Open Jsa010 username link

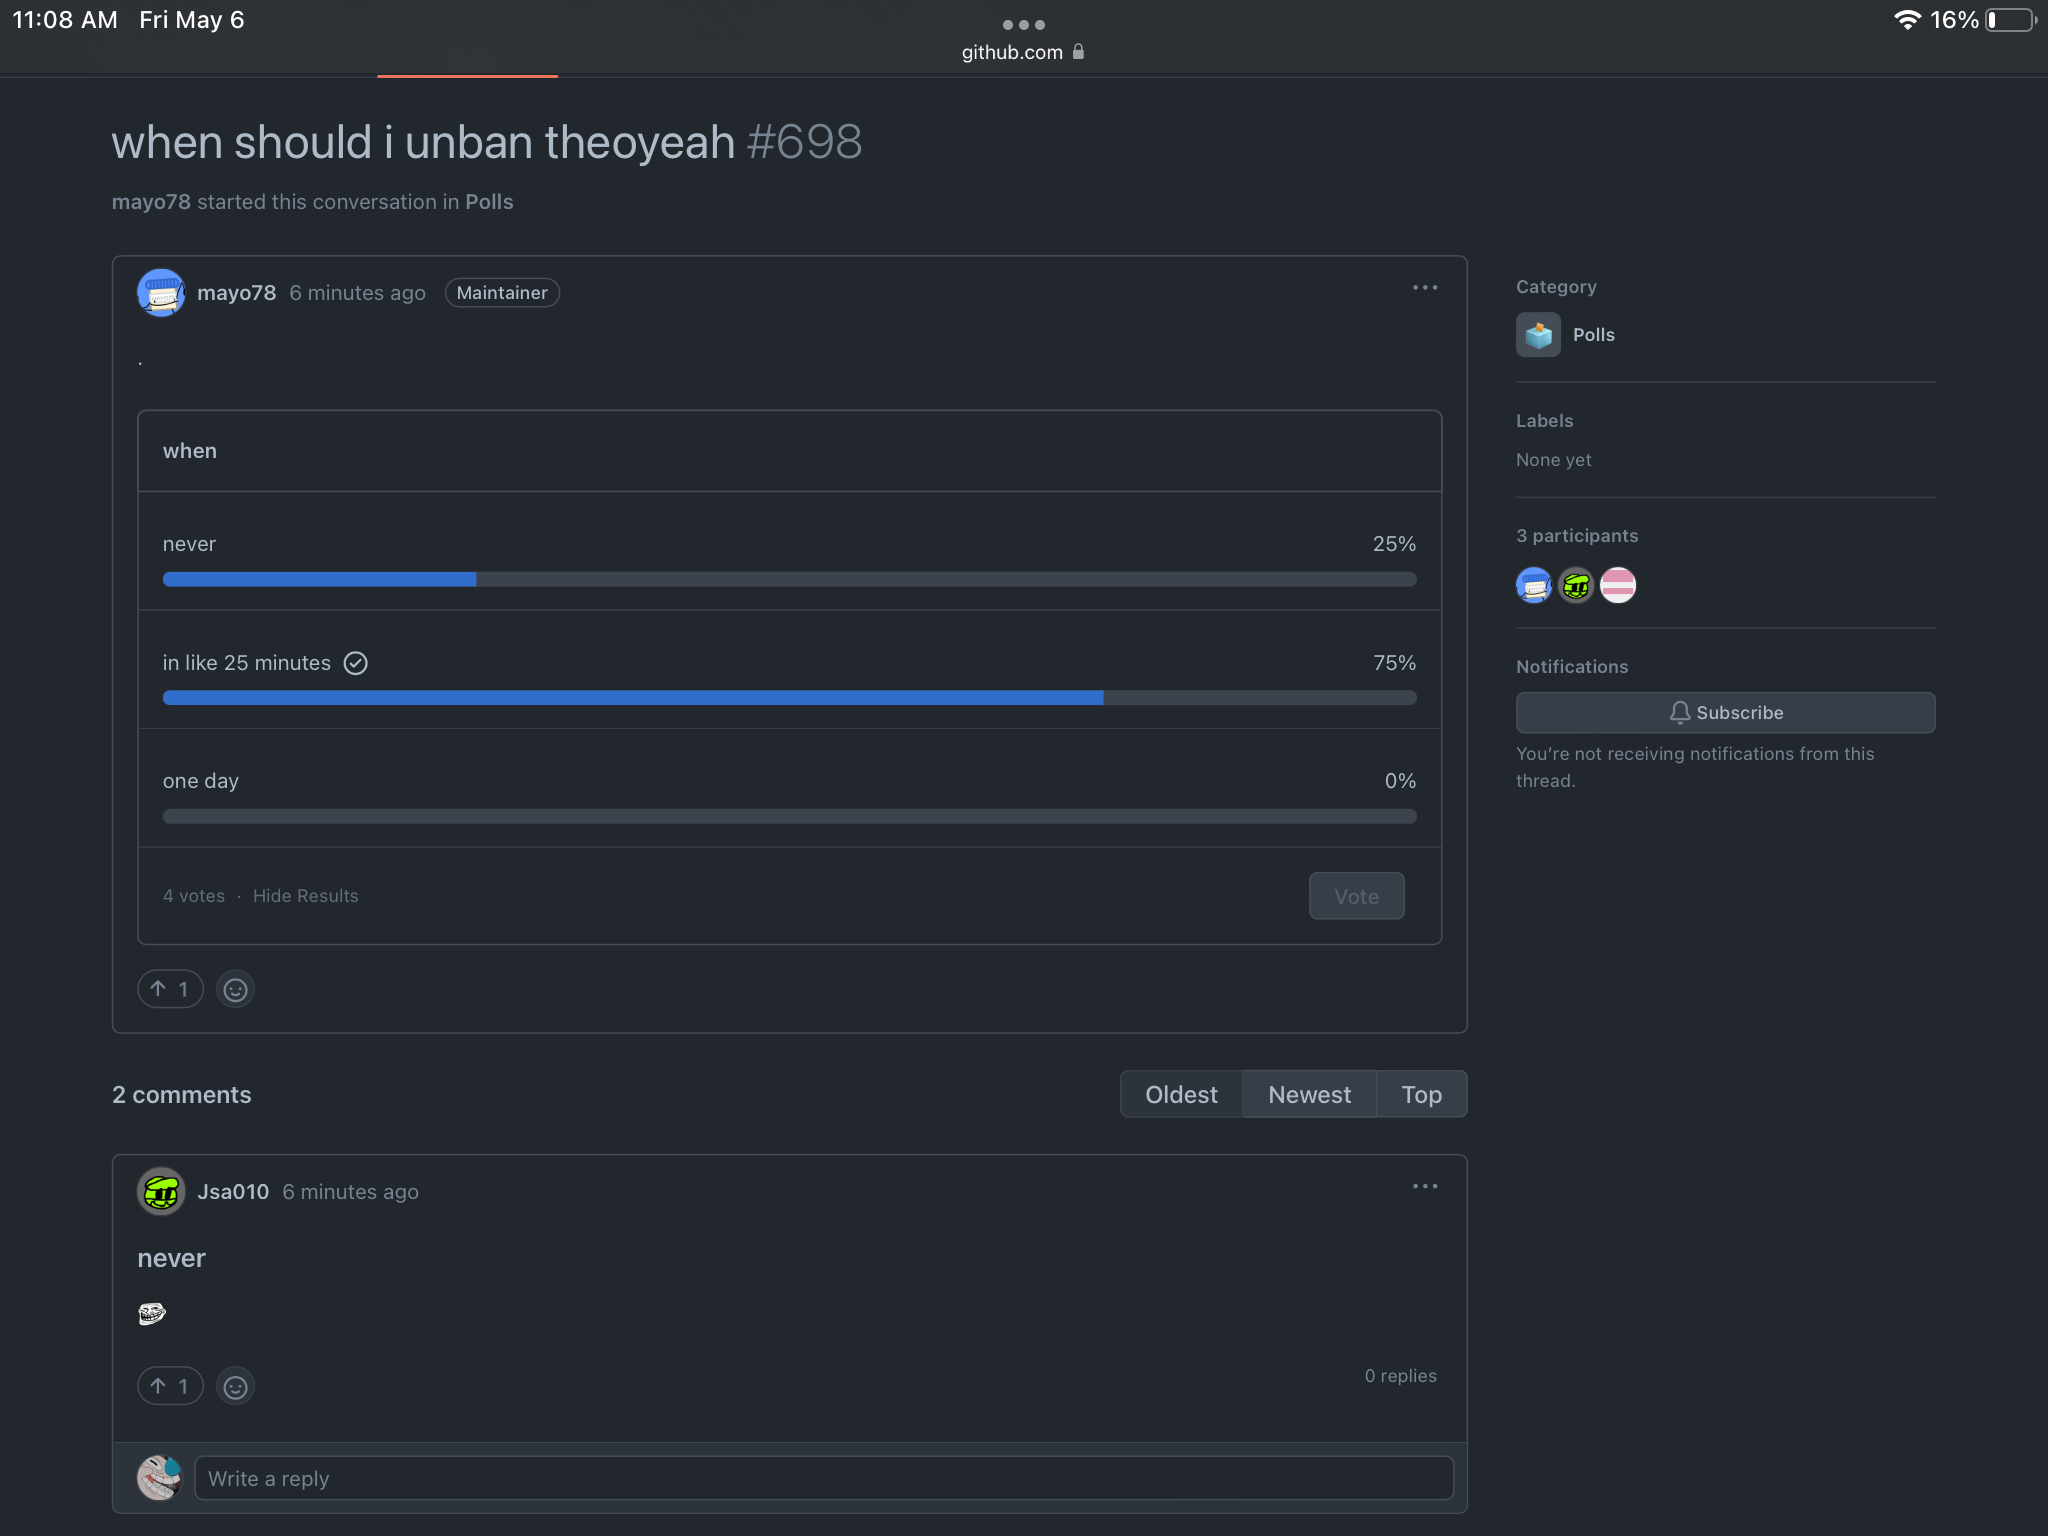click(x=233, y=1192)
